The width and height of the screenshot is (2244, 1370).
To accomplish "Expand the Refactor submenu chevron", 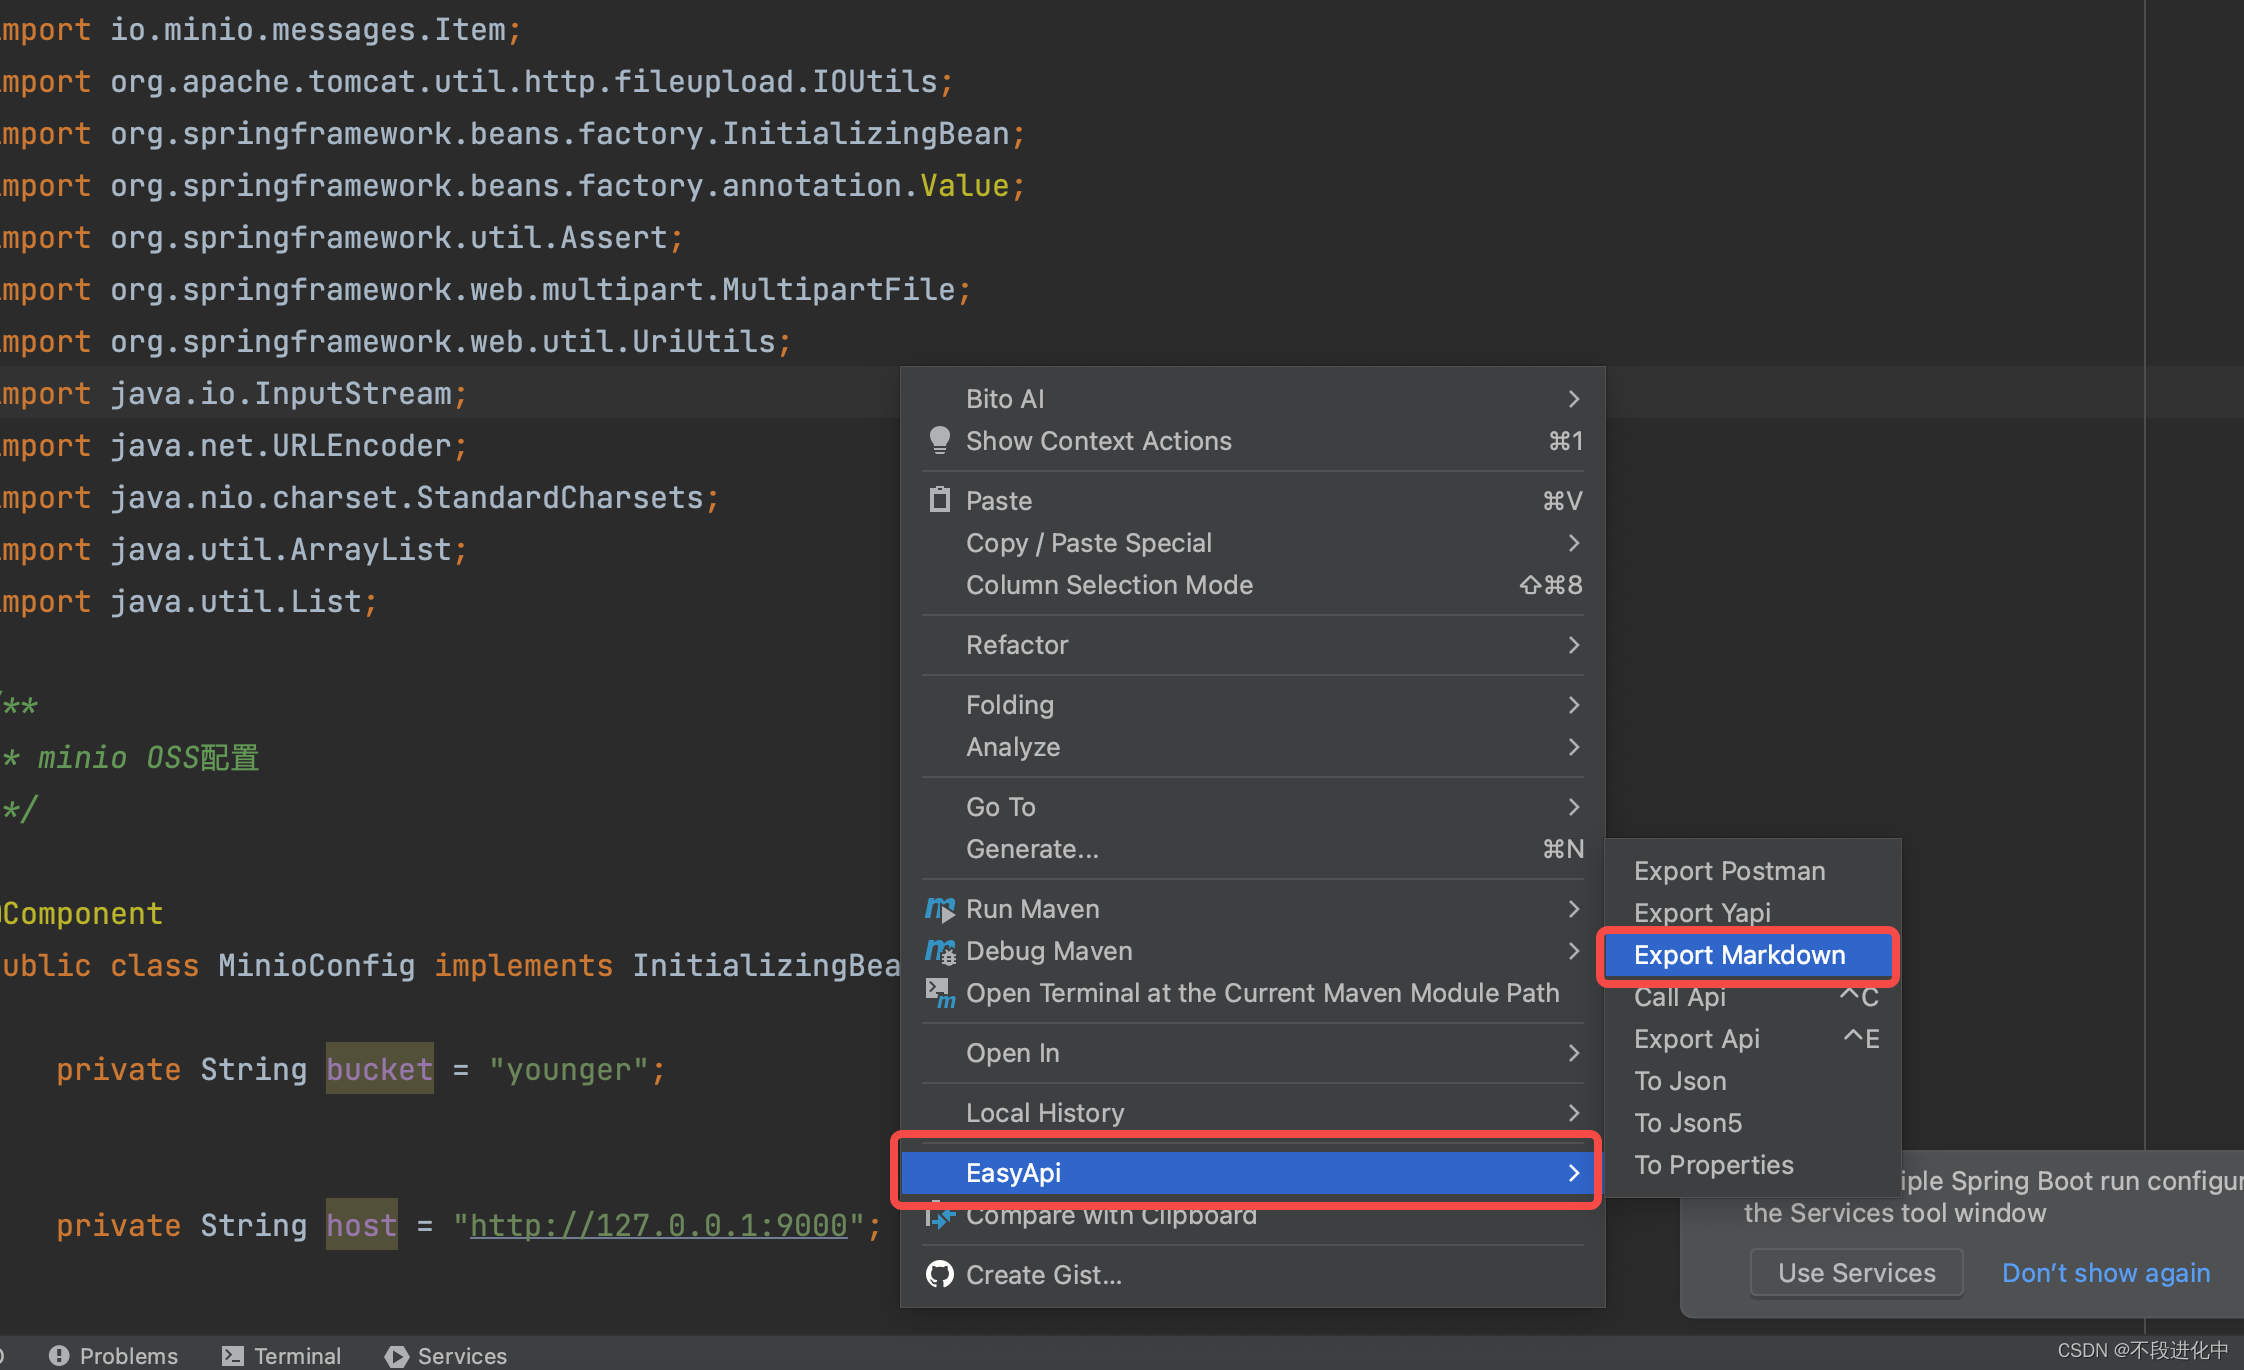I will (x=1573, y=645).
